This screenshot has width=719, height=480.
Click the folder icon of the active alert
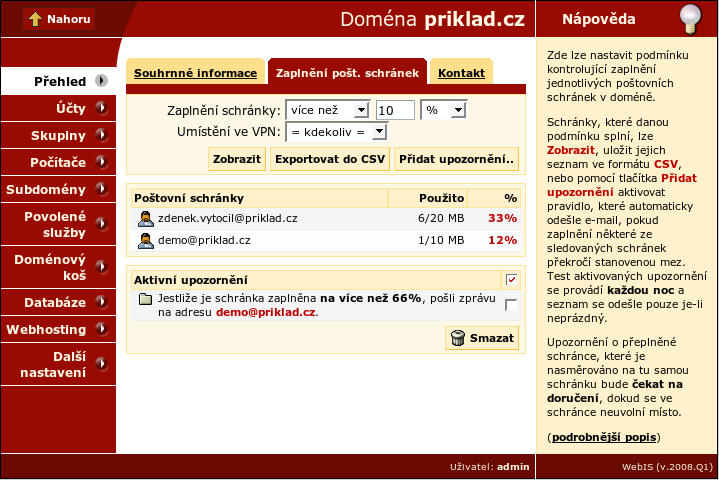(145, 299)
